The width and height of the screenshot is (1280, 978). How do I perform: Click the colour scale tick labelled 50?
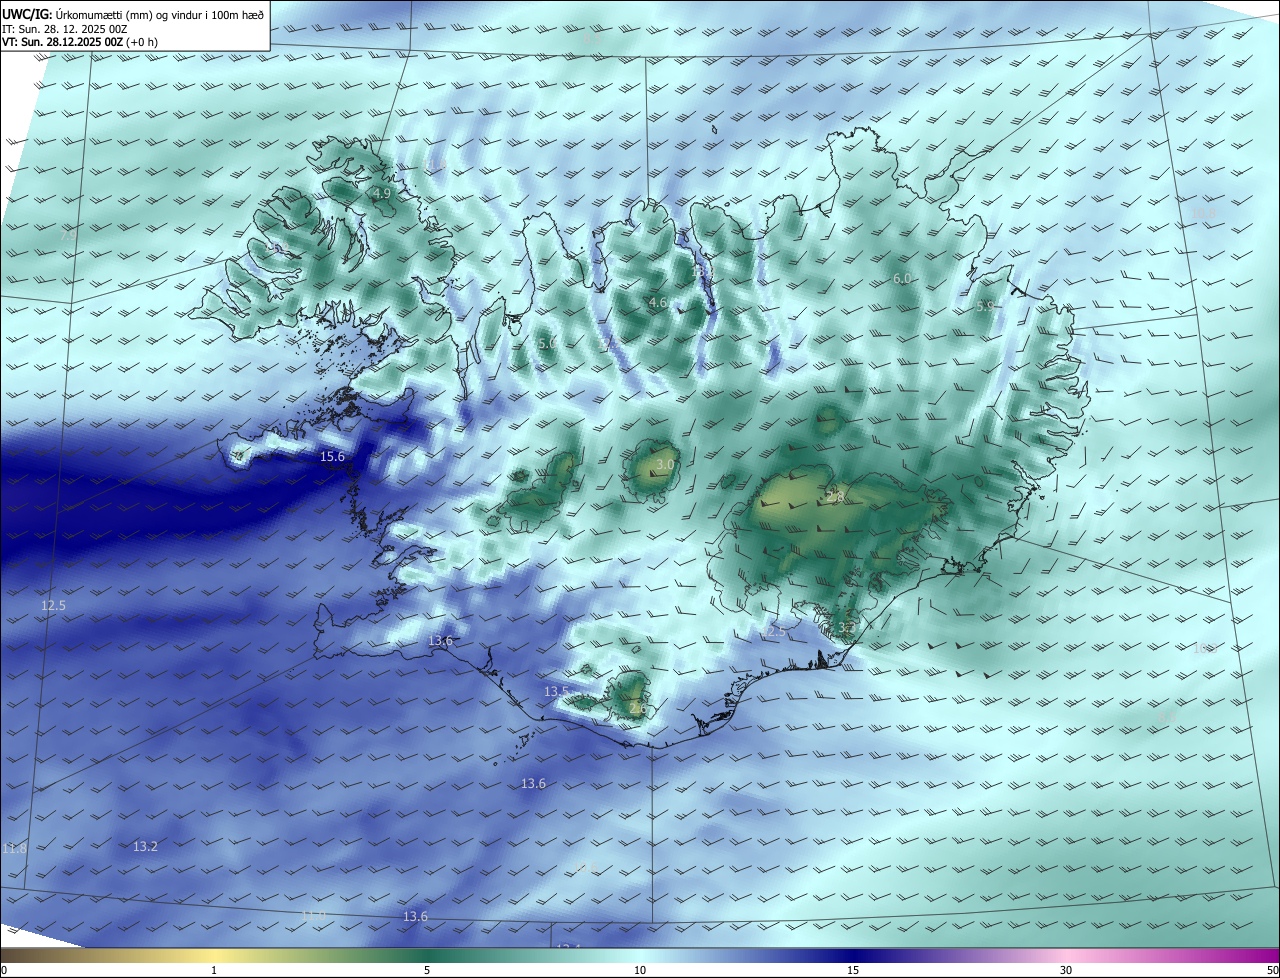[1272, 970]
